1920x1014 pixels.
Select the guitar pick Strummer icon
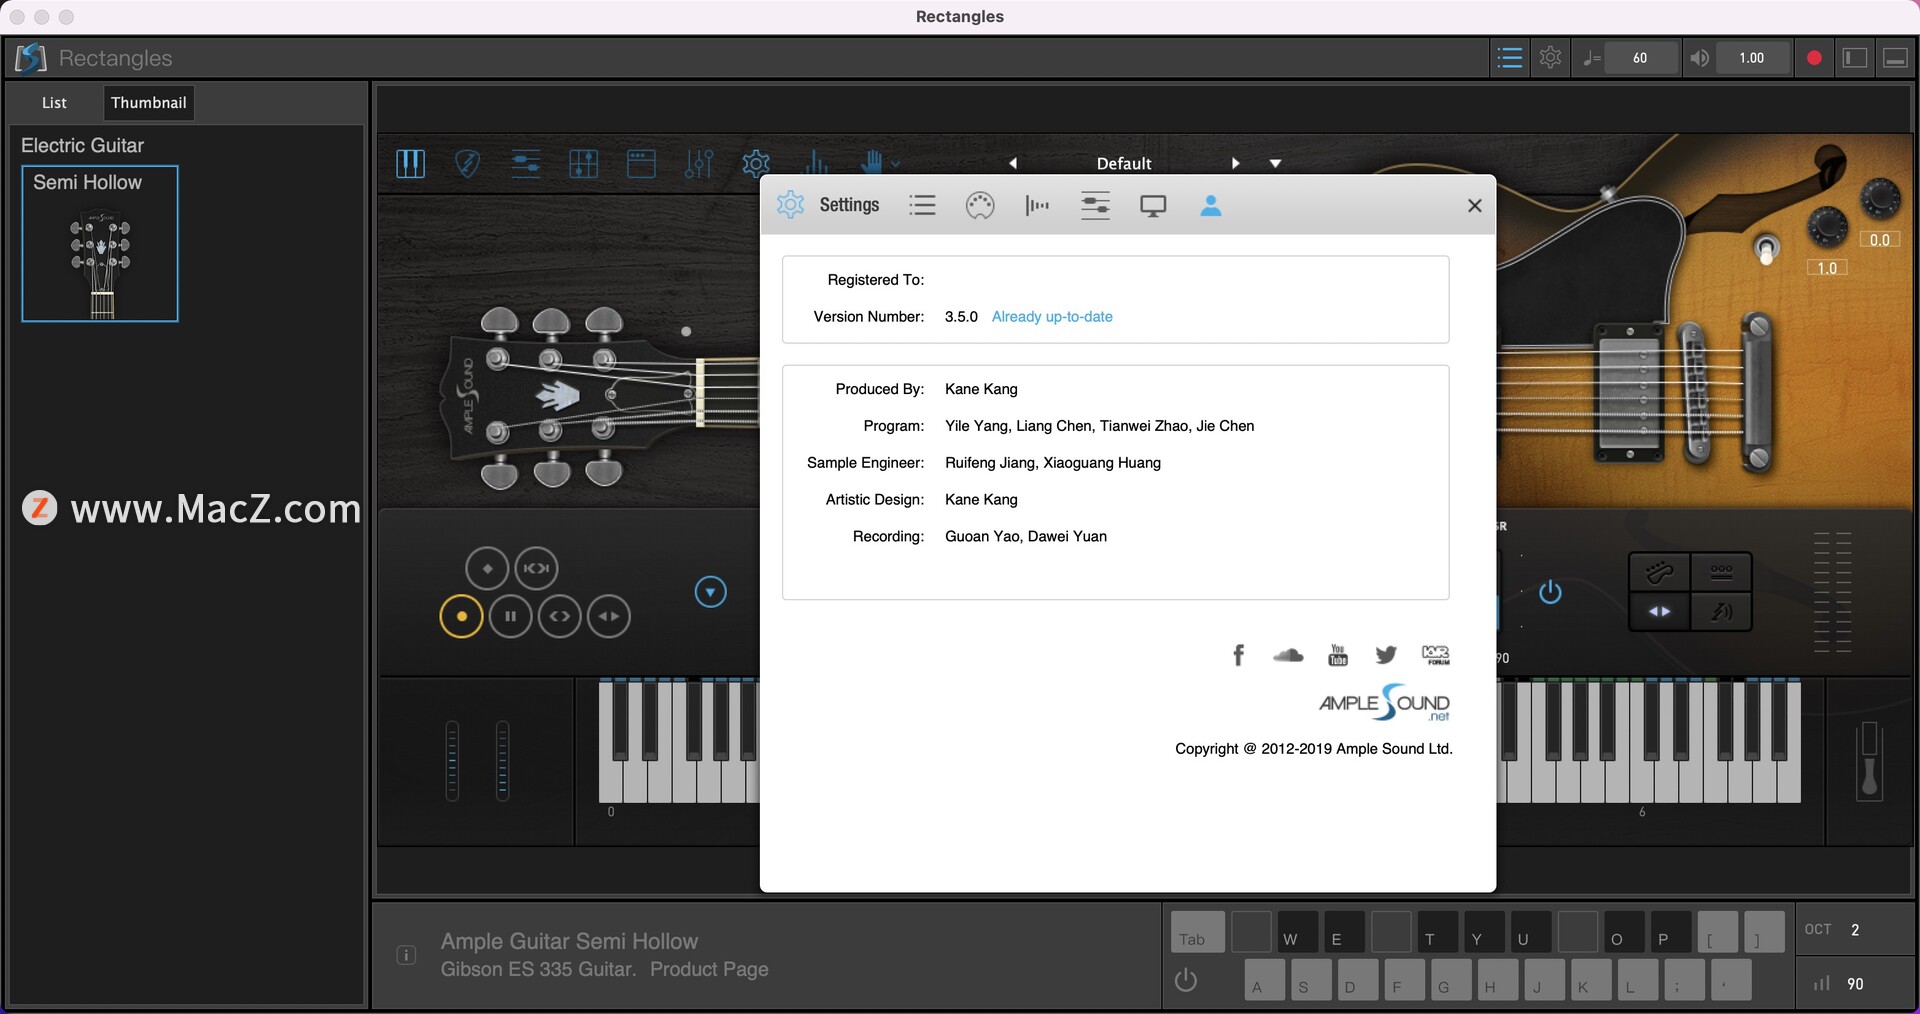[468, 163]
